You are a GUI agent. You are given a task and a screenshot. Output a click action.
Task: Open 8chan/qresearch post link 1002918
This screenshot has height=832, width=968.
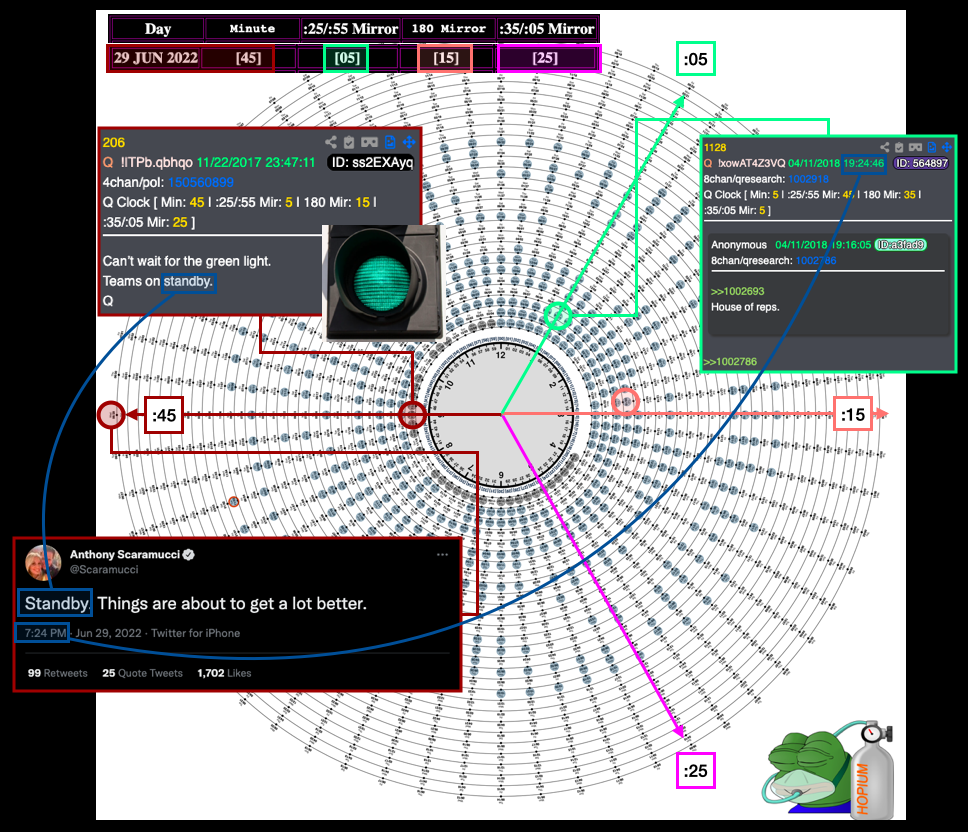(x=809, y=179)
